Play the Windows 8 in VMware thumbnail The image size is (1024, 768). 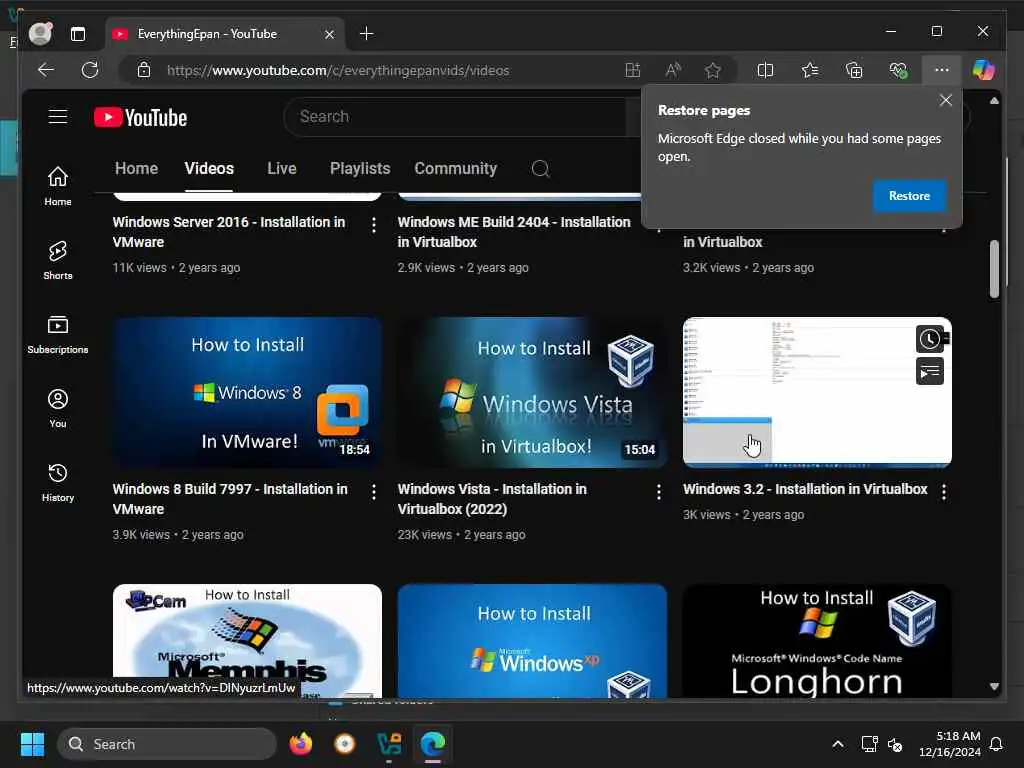tap(247, 392)
